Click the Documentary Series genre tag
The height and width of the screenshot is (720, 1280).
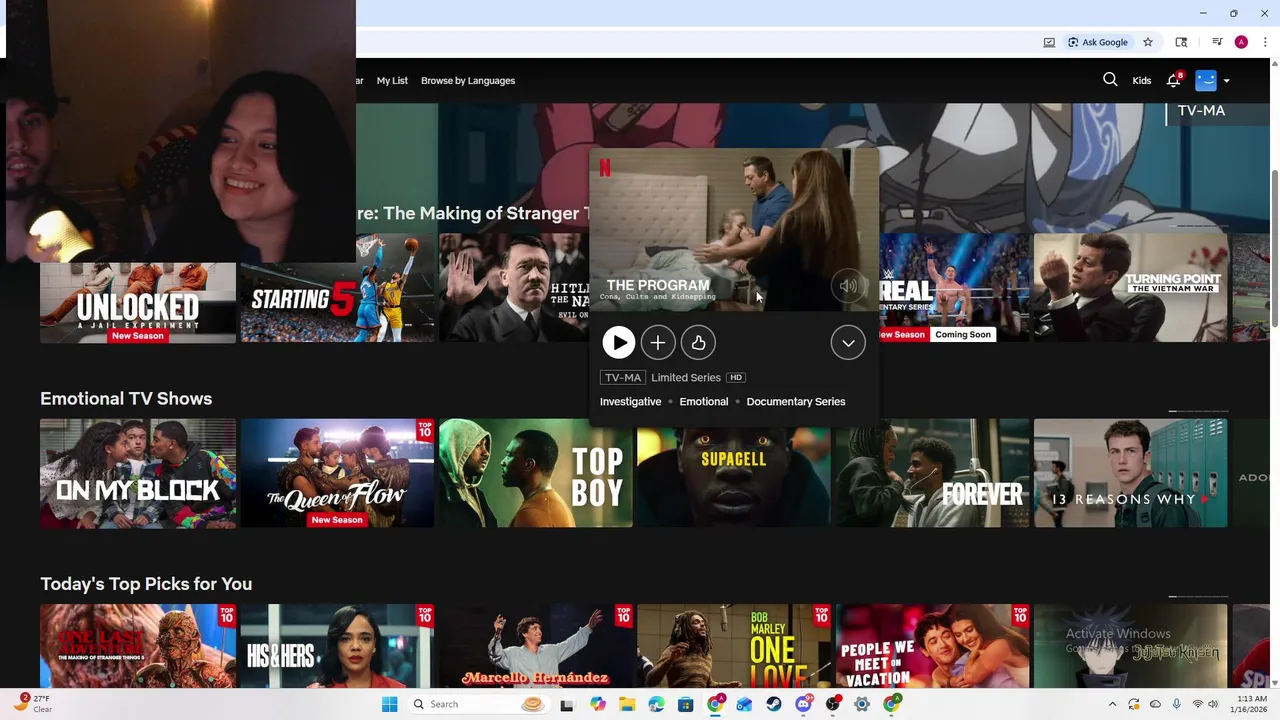tap(796, 402)
